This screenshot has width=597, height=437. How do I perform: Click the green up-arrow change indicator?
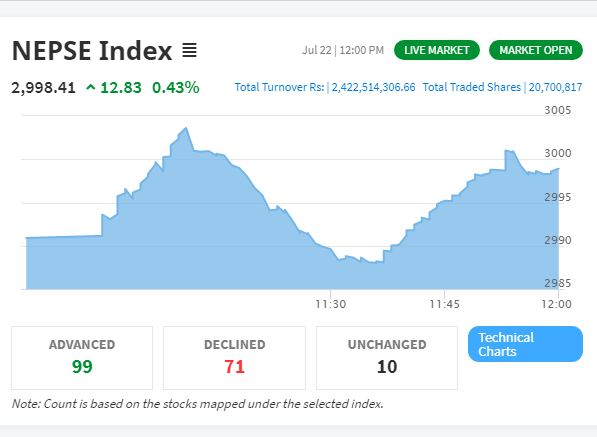click(91, 88)
